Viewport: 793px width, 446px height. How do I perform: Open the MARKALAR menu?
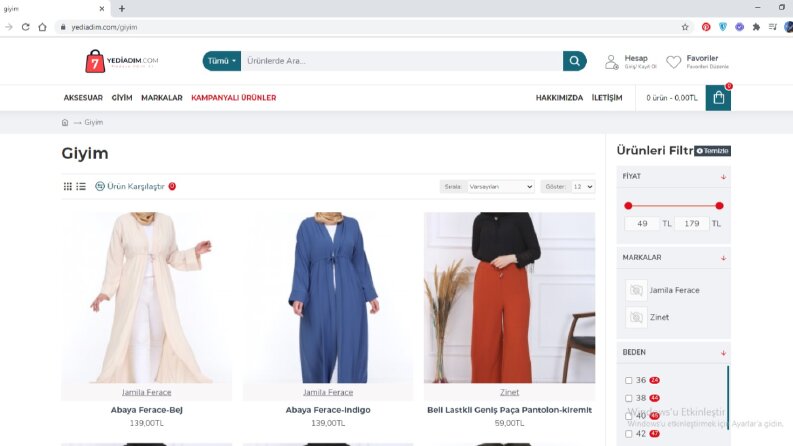[x=162, y=98]
